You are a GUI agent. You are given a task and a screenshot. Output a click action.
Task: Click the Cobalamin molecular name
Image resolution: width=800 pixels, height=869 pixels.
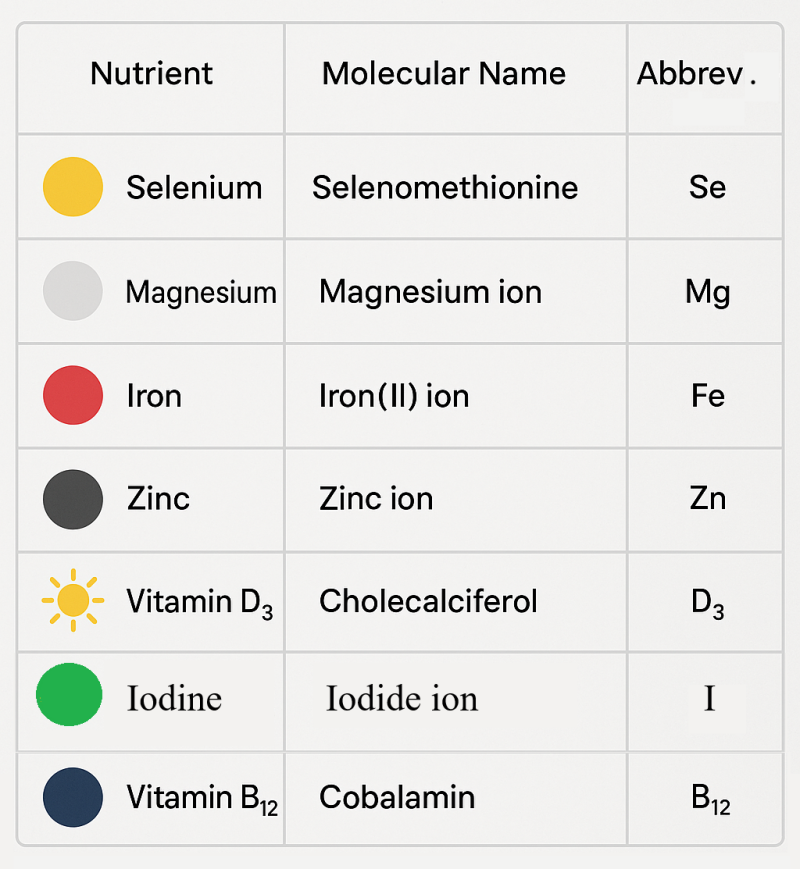point(397,797)
